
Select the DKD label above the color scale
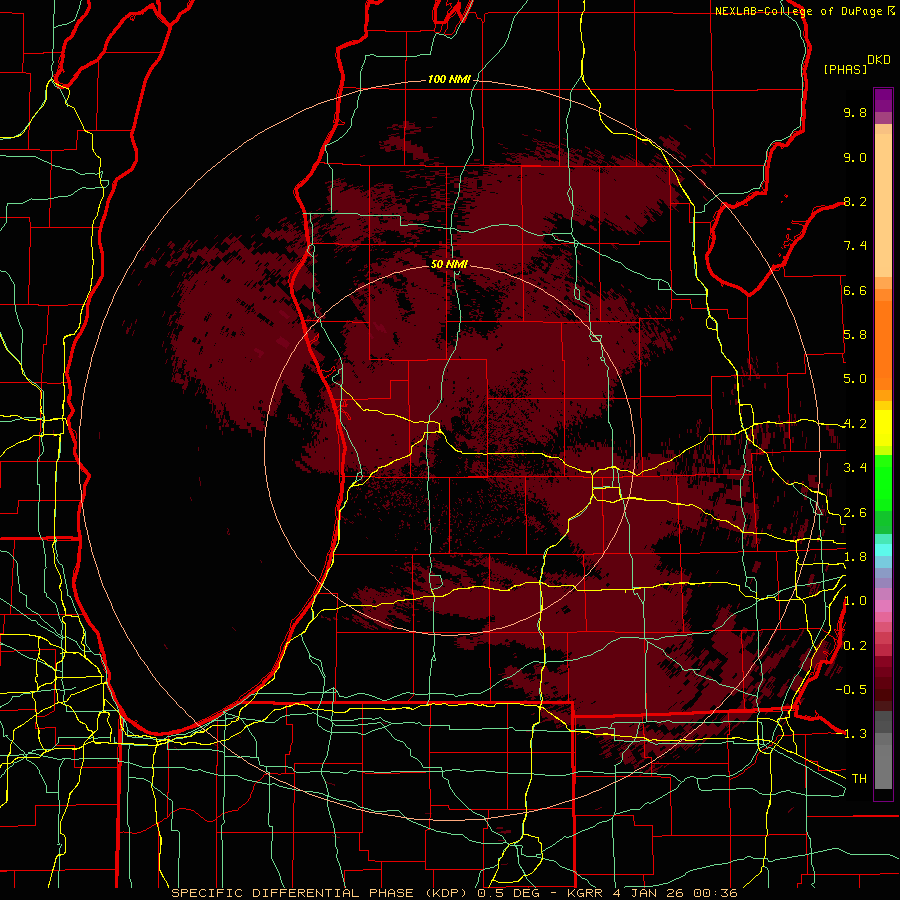point(879,60)
